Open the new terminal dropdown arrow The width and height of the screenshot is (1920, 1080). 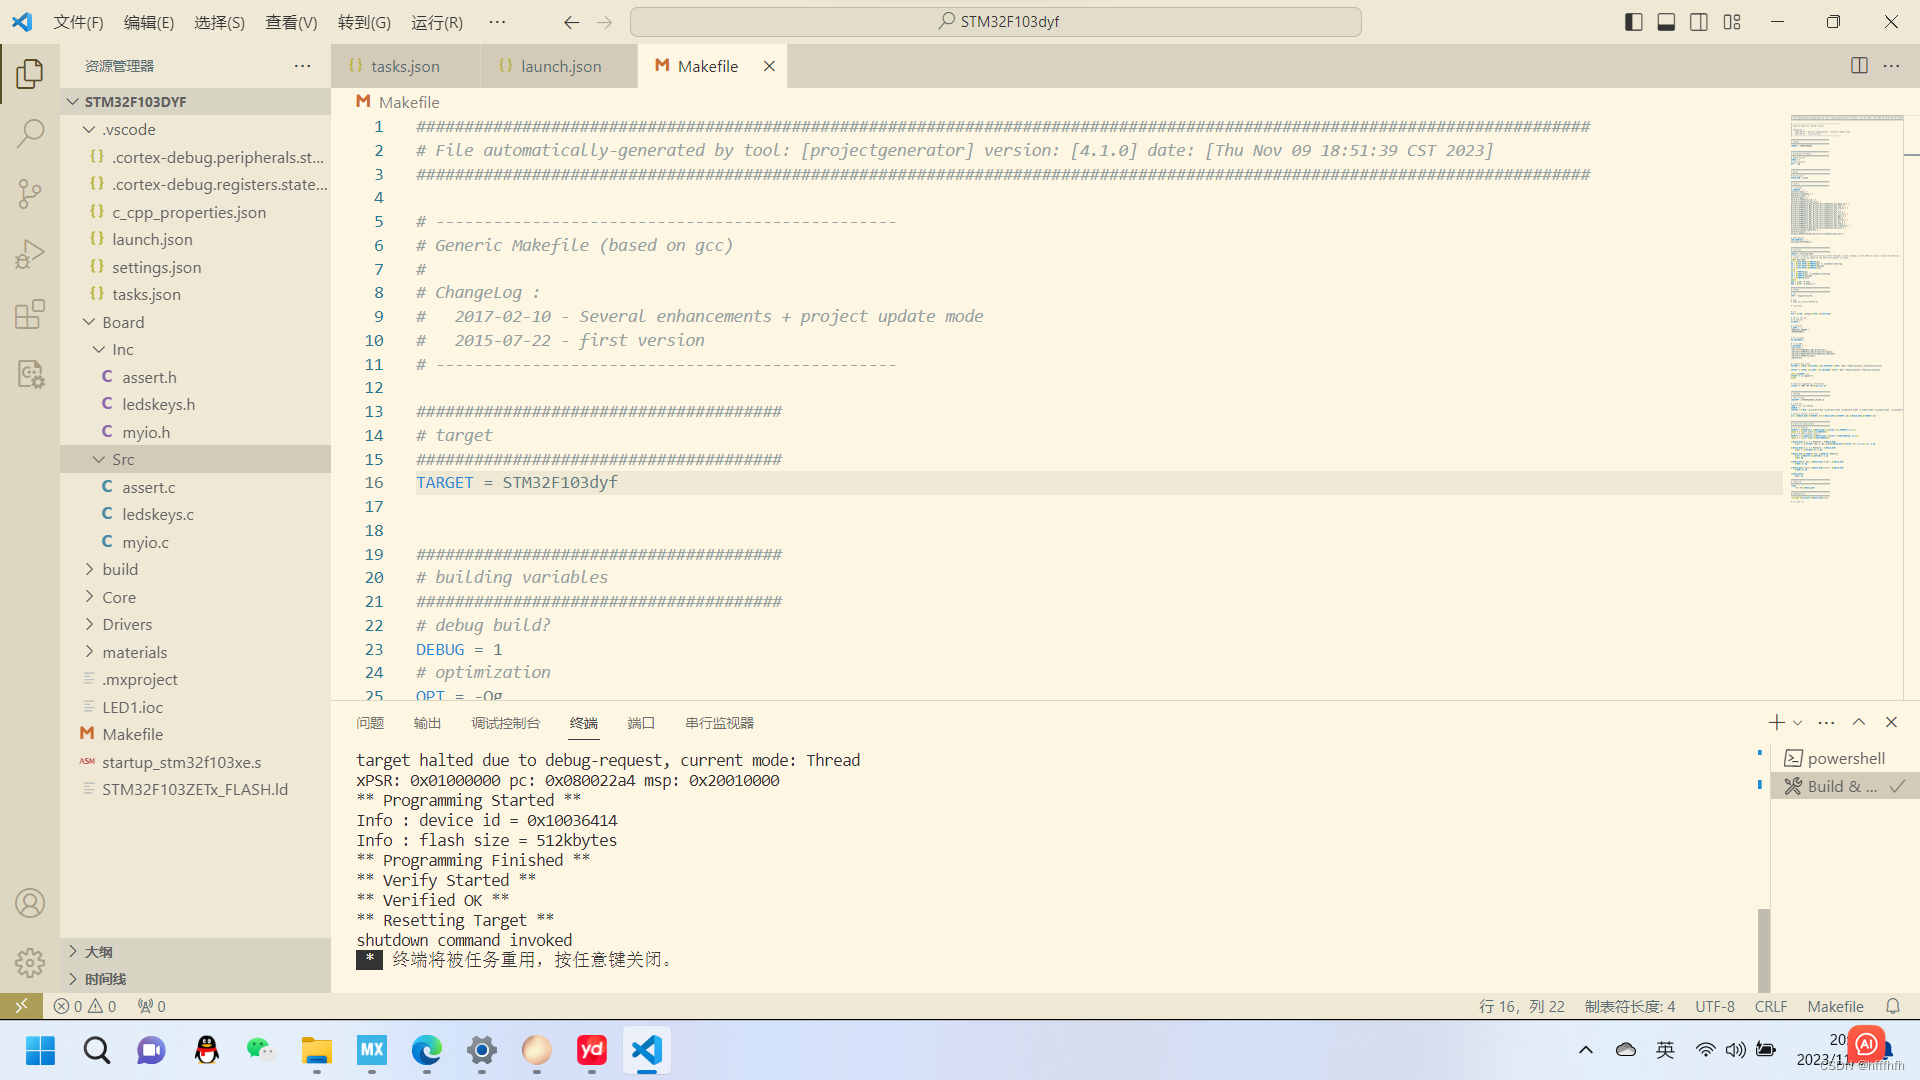pyautogui.click(x=1798, y=723)
